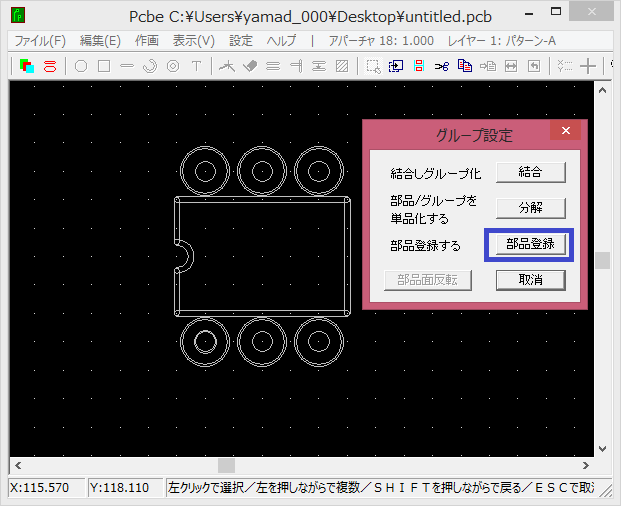
Task: Click the 部品登録 button
Action: (530, 244)
